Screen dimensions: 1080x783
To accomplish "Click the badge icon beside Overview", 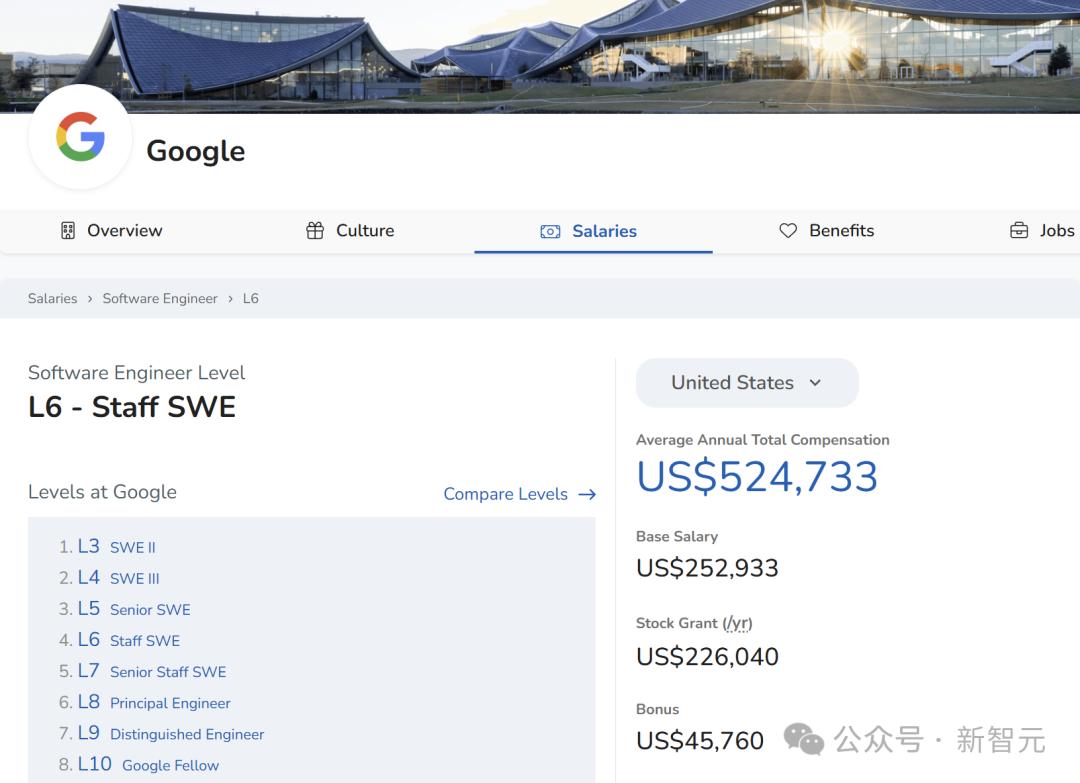I will click(67, 230).
